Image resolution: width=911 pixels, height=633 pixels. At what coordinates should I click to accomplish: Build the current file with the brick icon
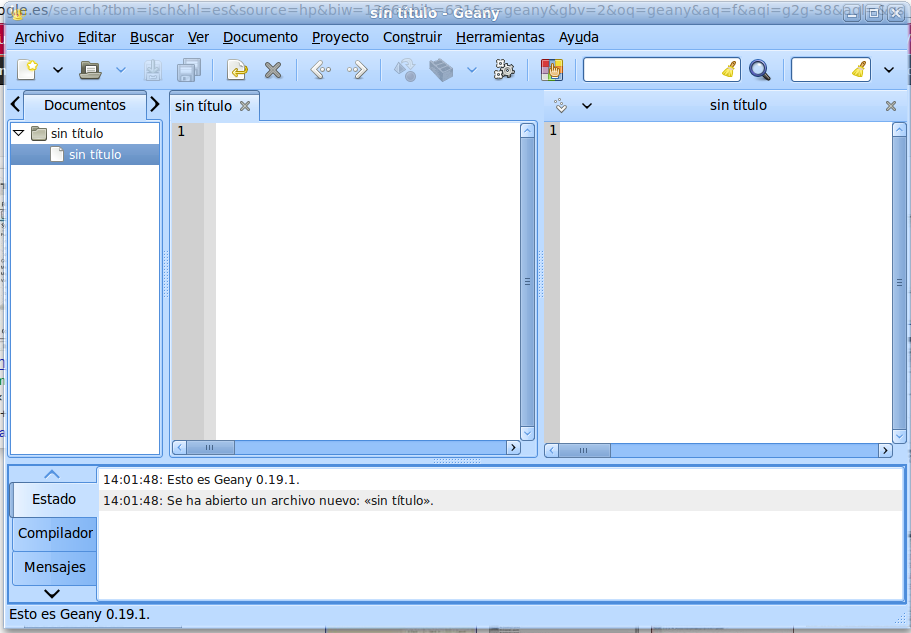(441, 70)
